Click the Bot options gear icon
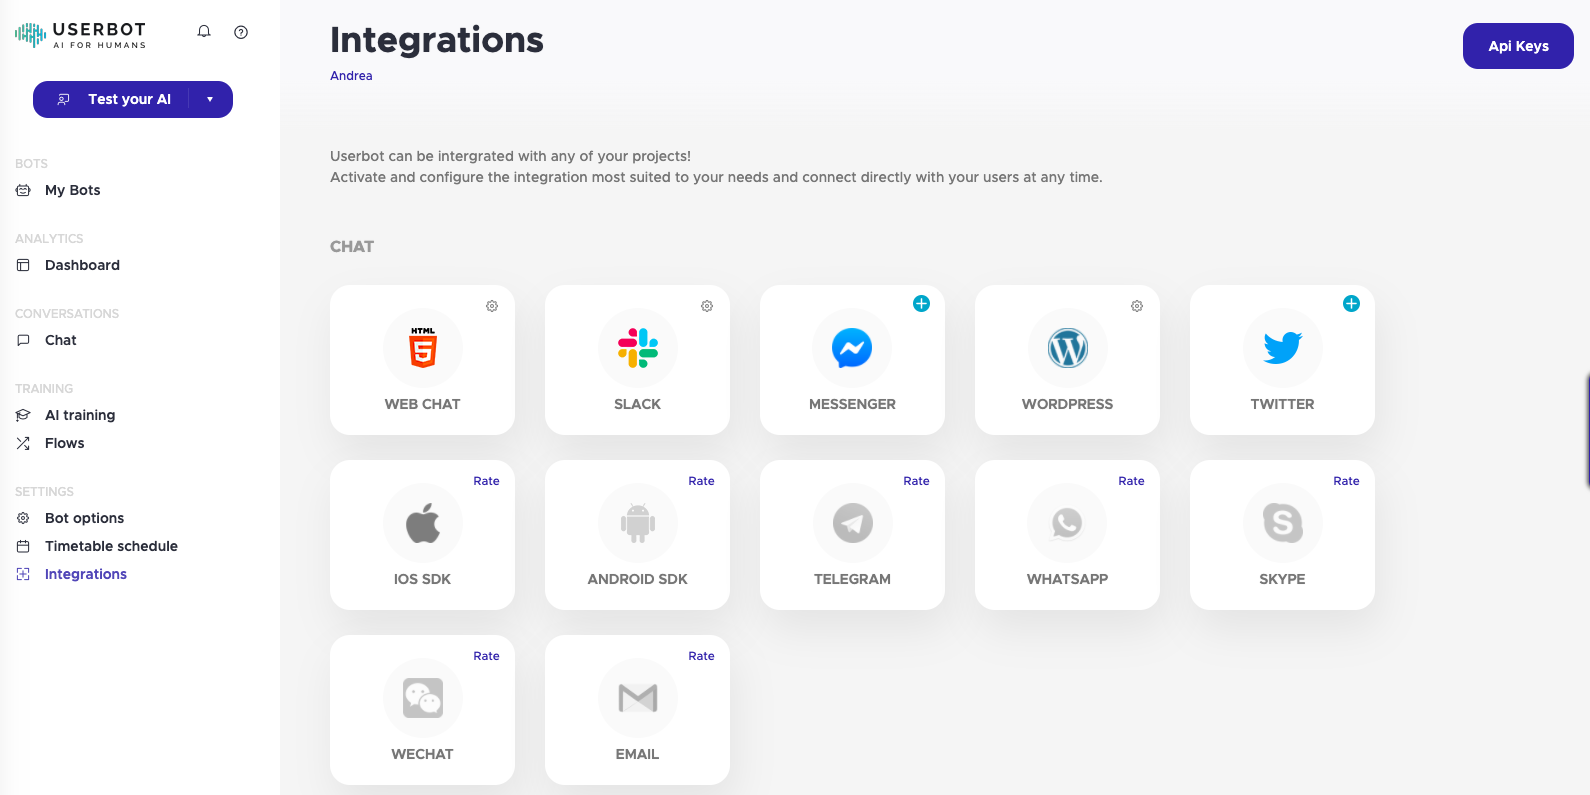The image size is (1590, 795). [23, 518]
